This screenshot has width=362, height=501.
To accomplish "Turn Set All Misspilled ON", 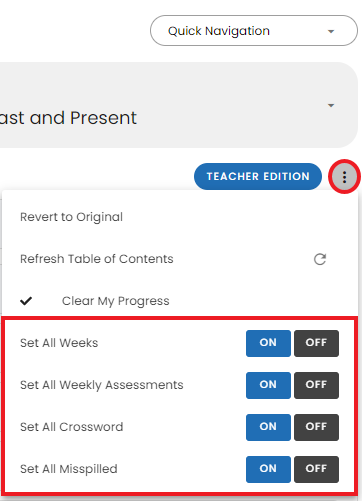I will [x=268, y=469].
